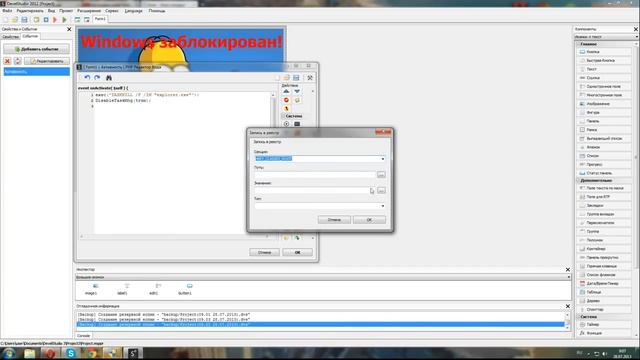Open the Сервис menu

click(x=112, y=11)
